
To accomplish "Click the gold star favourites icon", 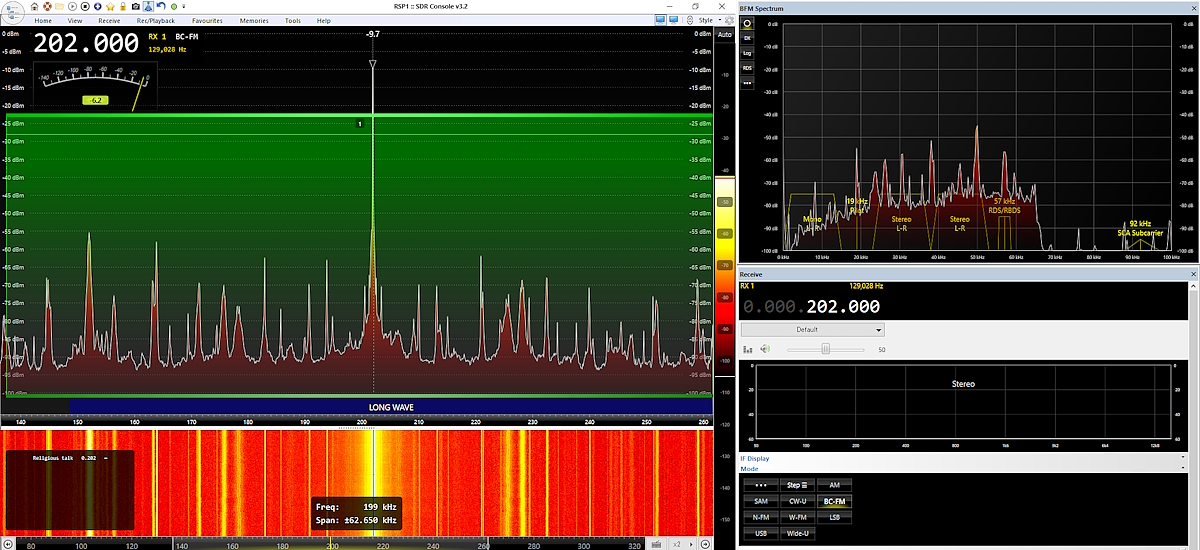I will click(x=109, y=6).
